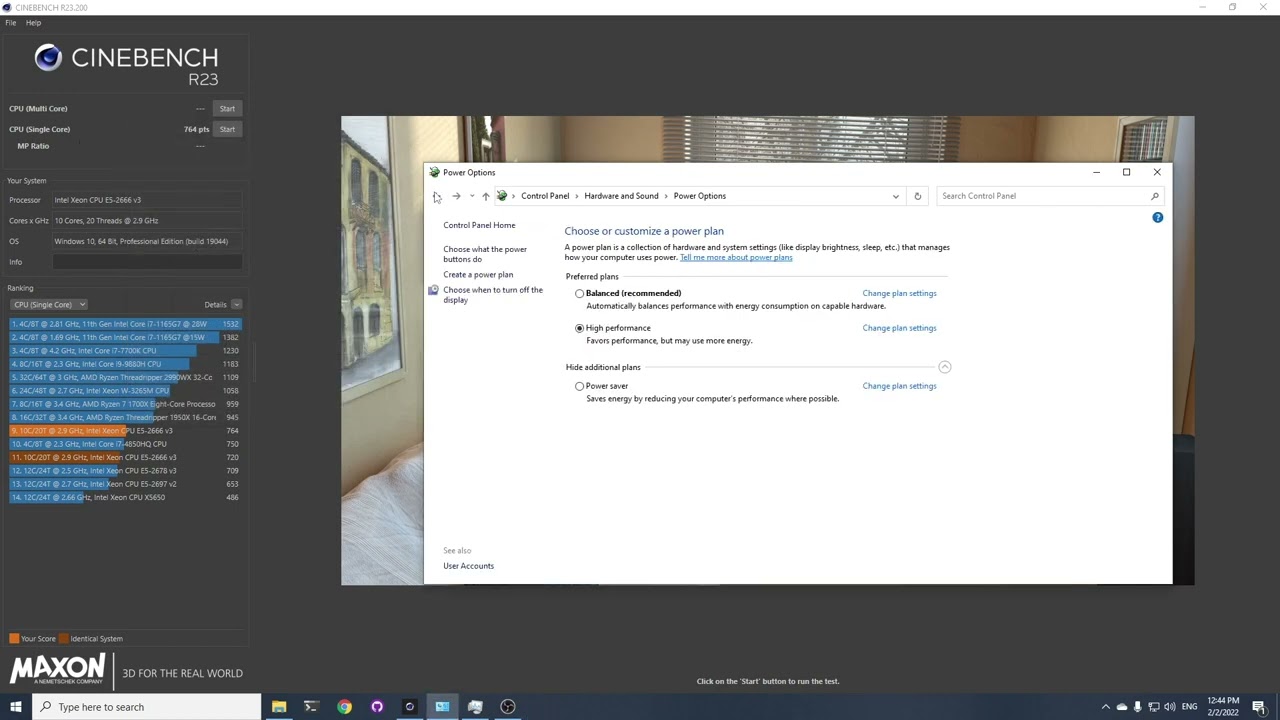Switch to the Control Panel taskbar icon

click(442, 707)
